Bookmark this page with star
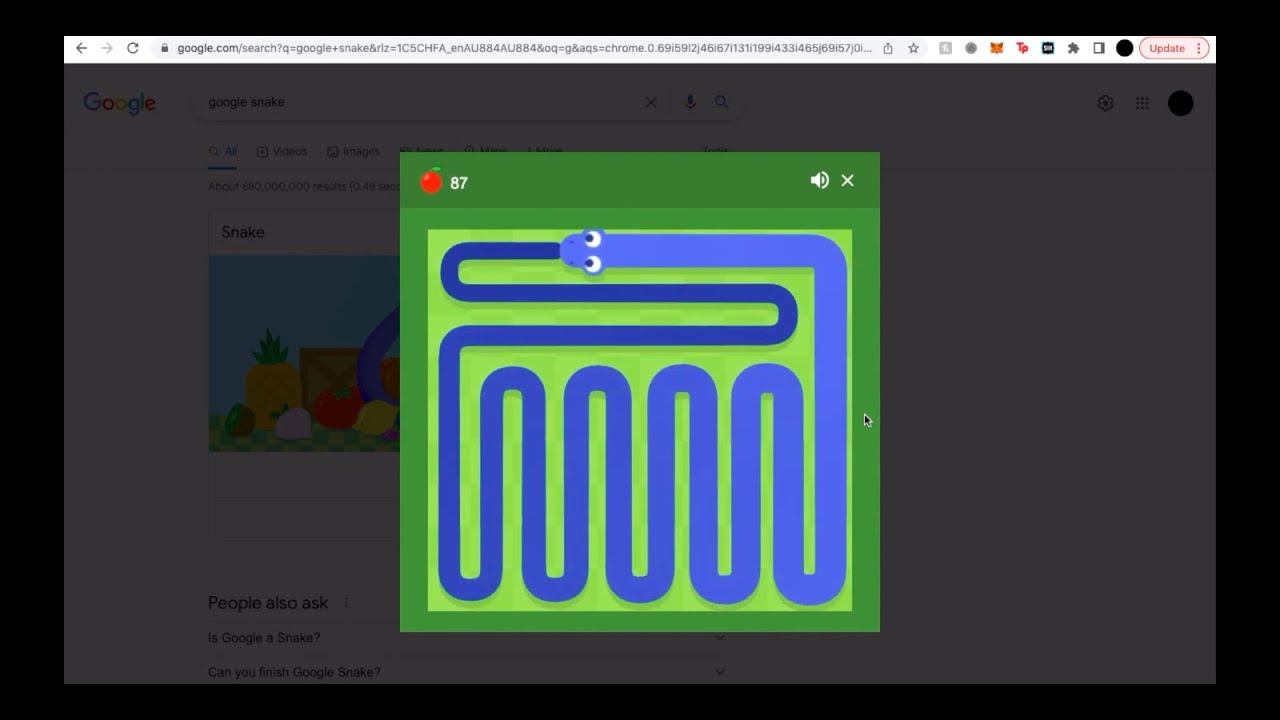1280x720 pixels. click(913, 48)
